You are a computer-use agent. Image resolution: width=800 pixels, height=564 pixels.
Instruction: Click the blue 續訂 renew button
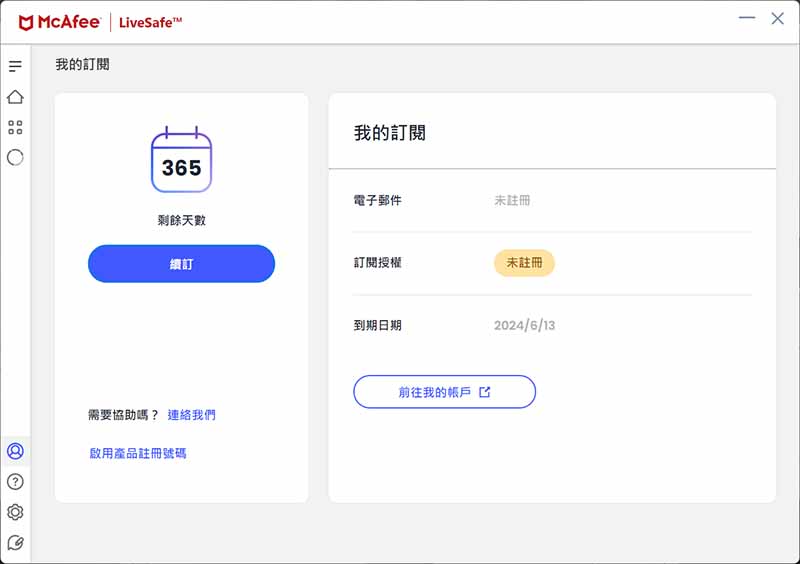[x=181, y=263]
